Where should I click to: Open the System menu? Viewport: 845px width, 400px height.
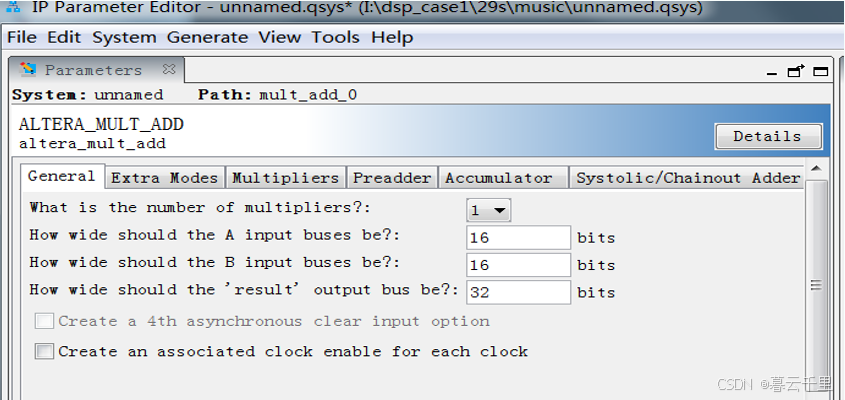tap(124, 37)
